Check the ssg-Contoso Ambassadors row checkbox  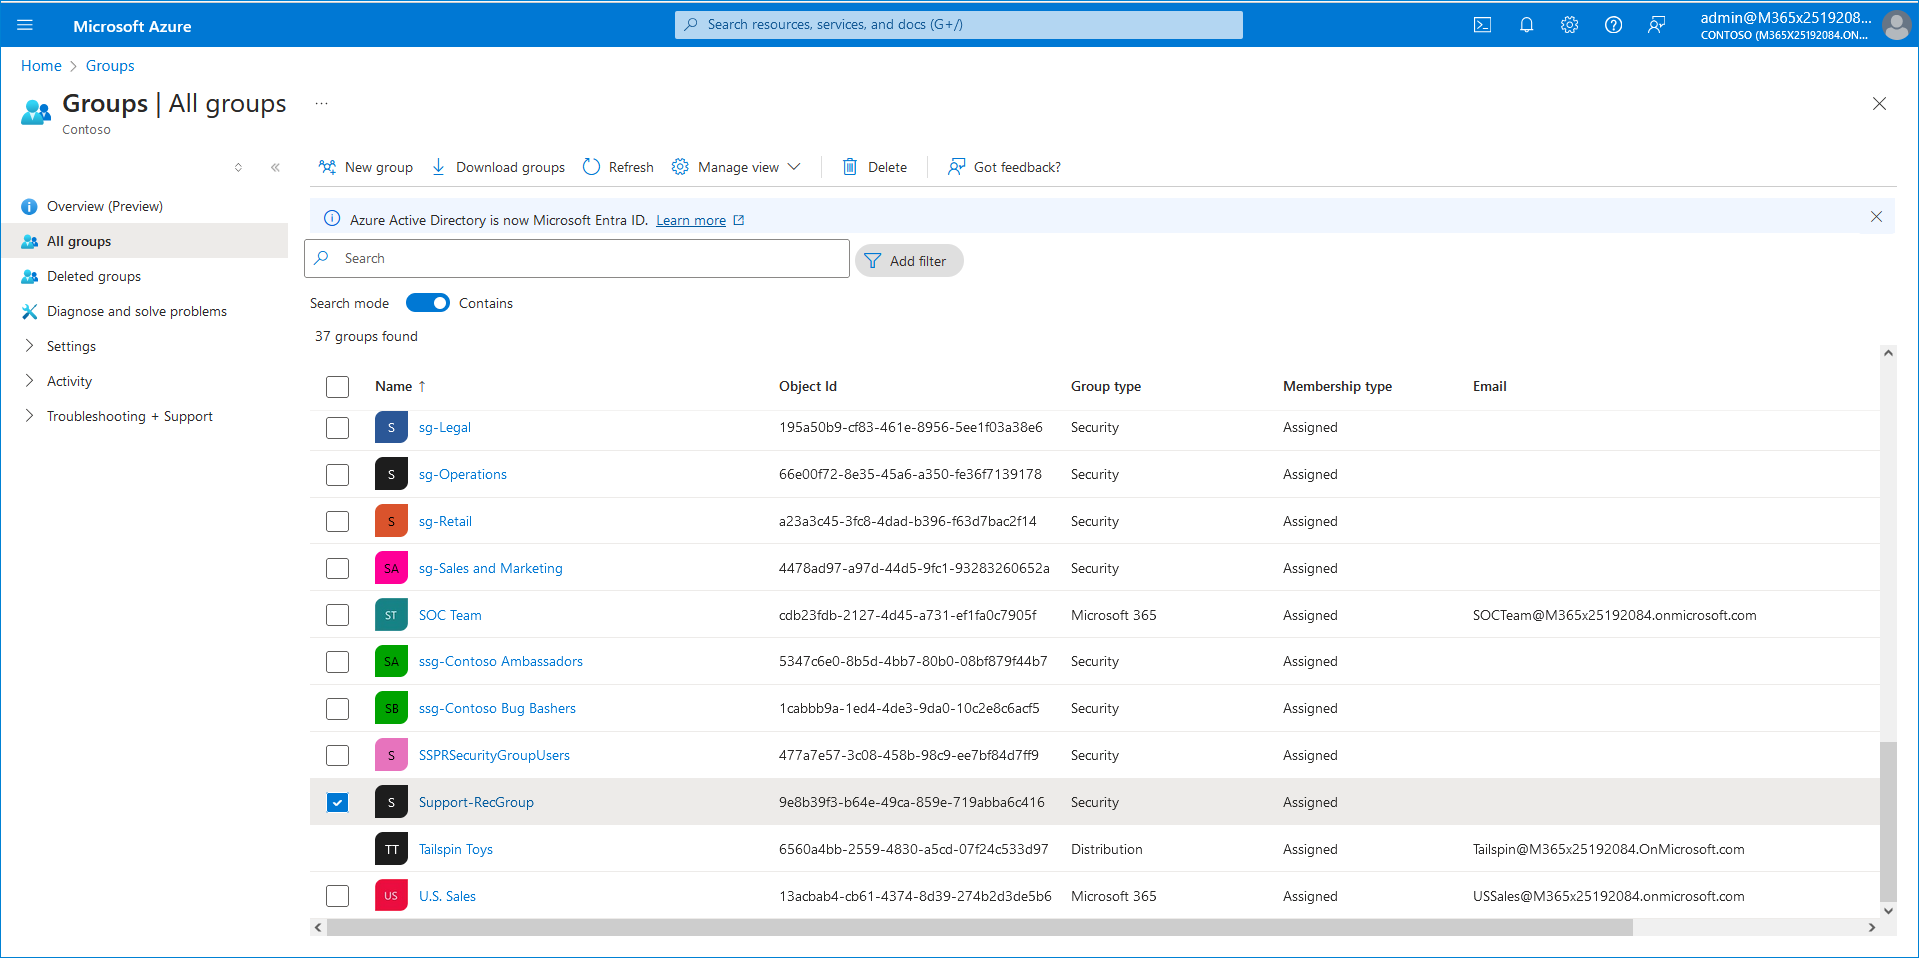coord(338,662)
